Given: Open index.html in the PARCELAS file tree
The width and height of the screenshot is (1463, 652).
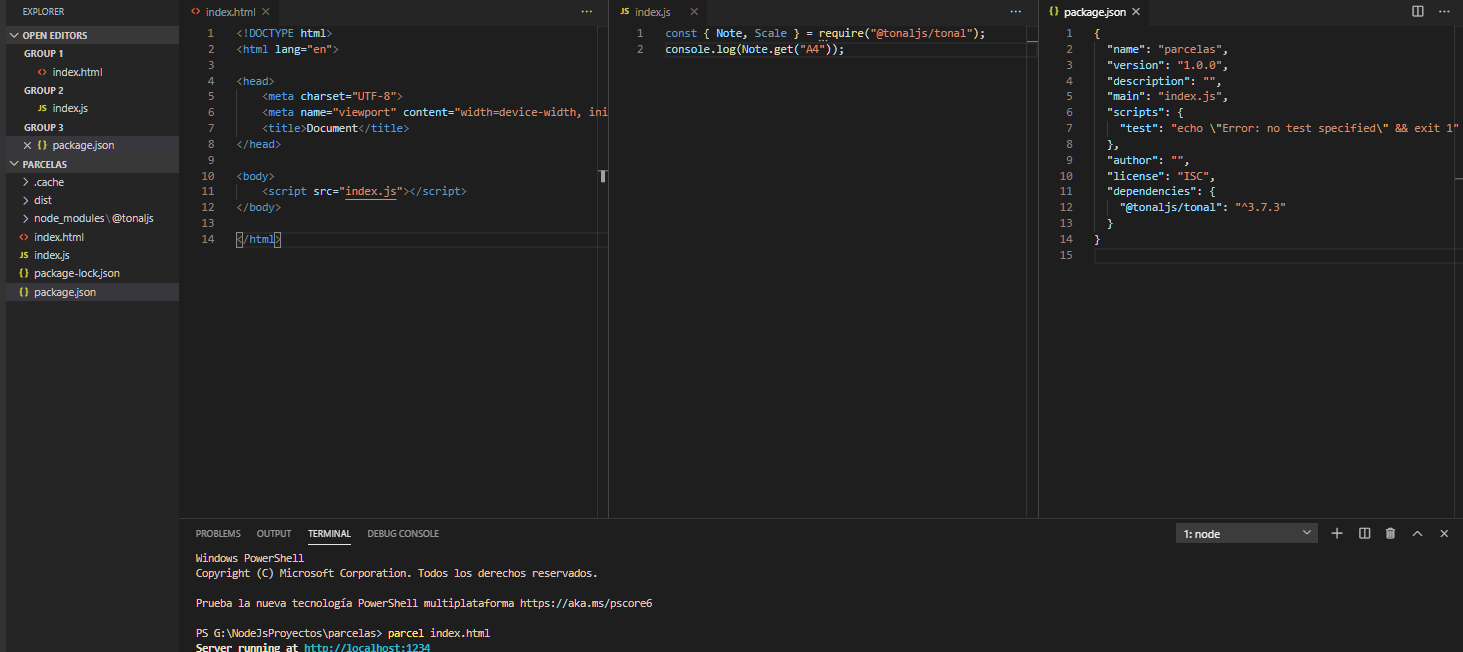Looking at the screenshot, I should (92, 237).
